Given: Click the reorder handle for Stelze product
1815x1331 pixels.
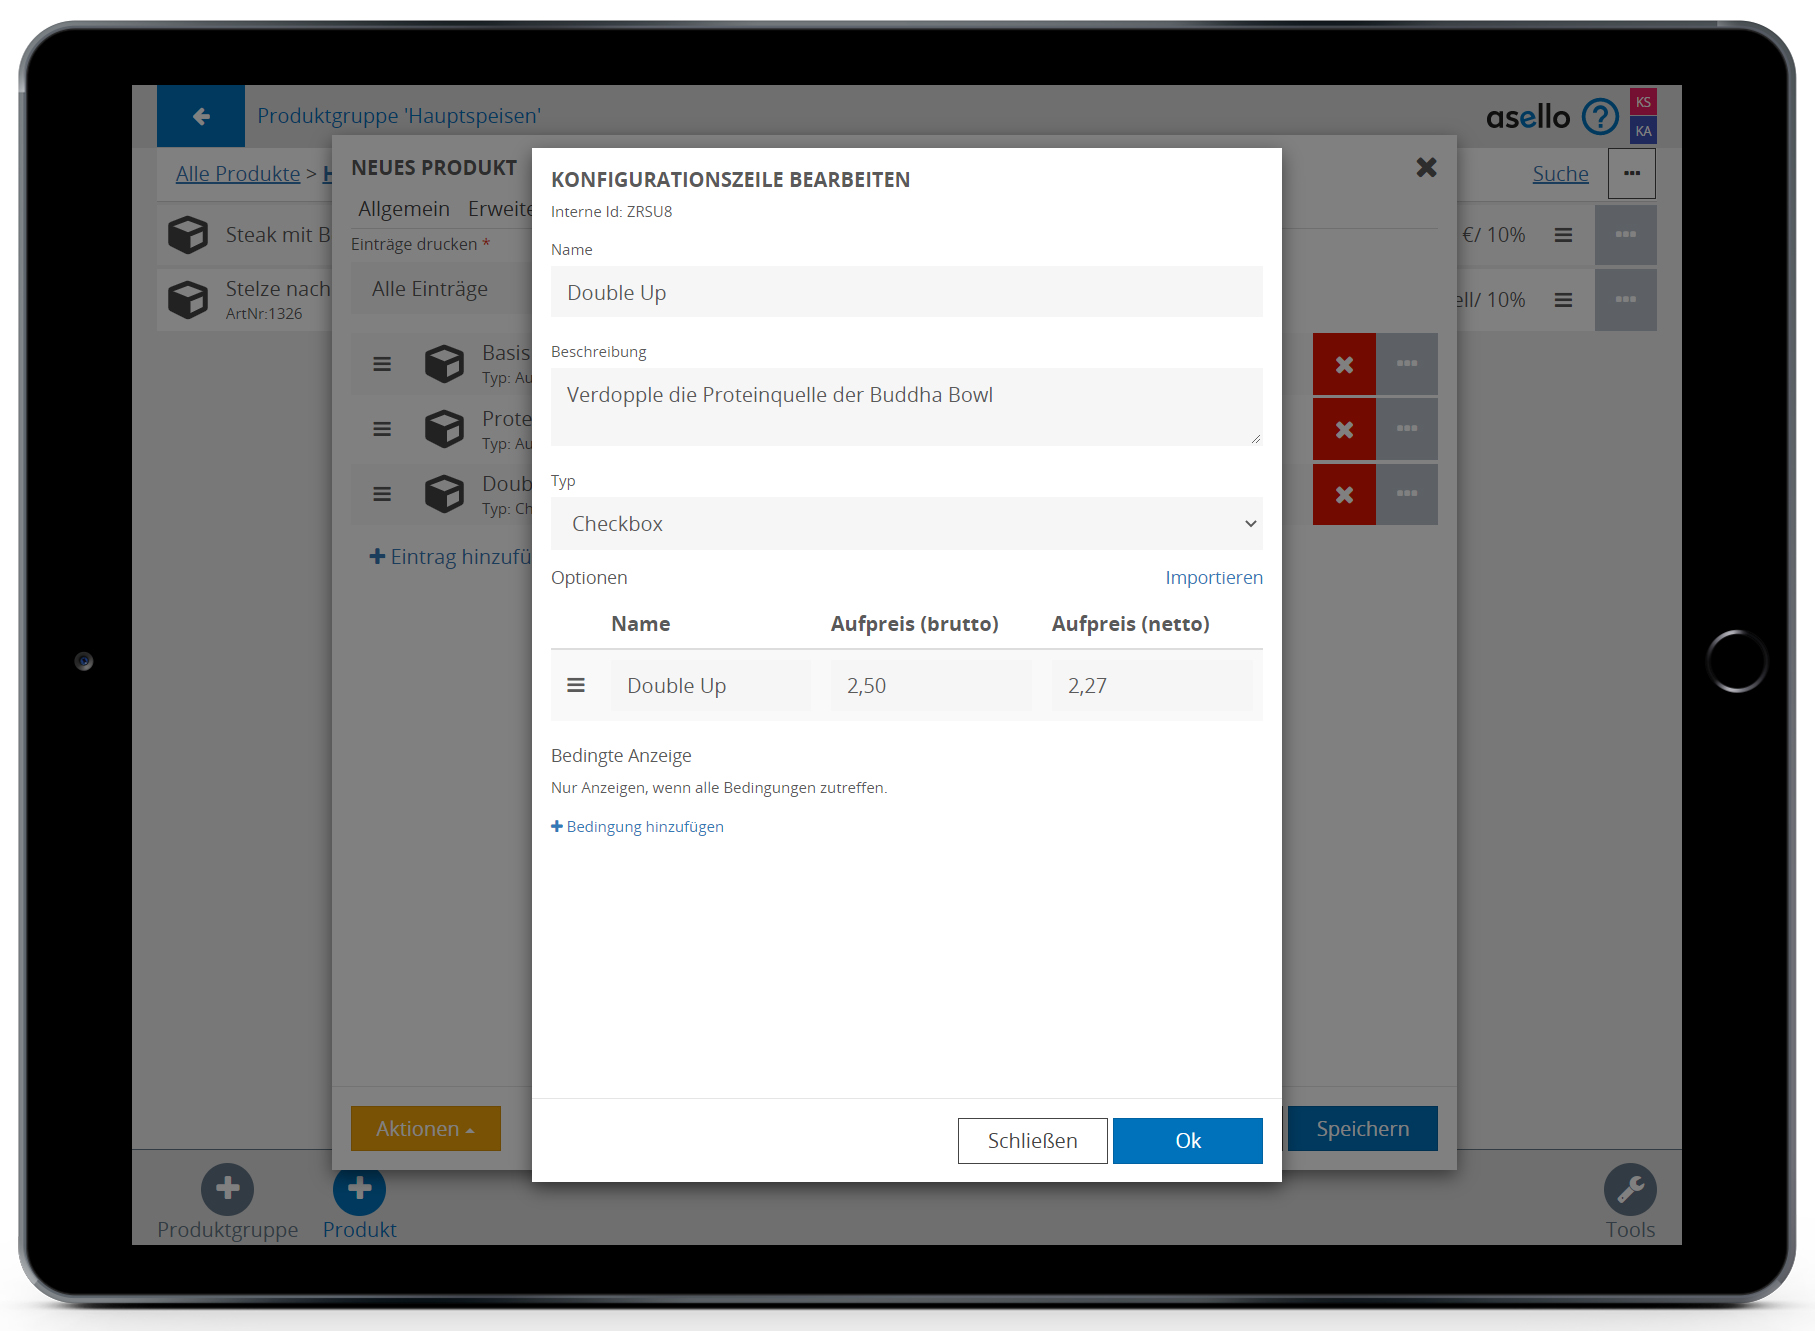Looking at the screenshot, I should (1563, 300).
